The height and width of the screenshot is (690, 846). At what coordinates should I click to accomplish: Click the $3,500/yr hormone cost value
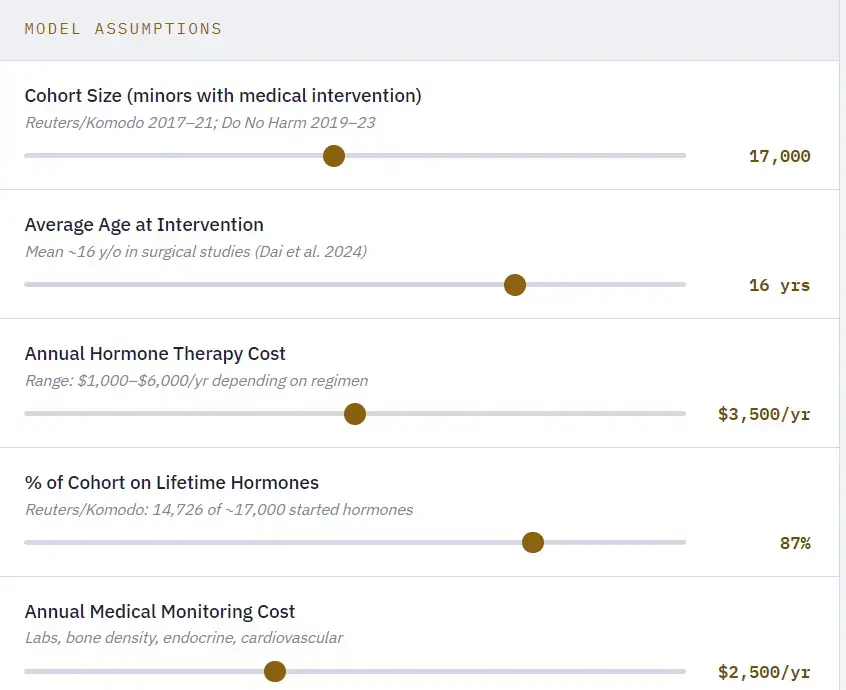click(x=764, y=414)
